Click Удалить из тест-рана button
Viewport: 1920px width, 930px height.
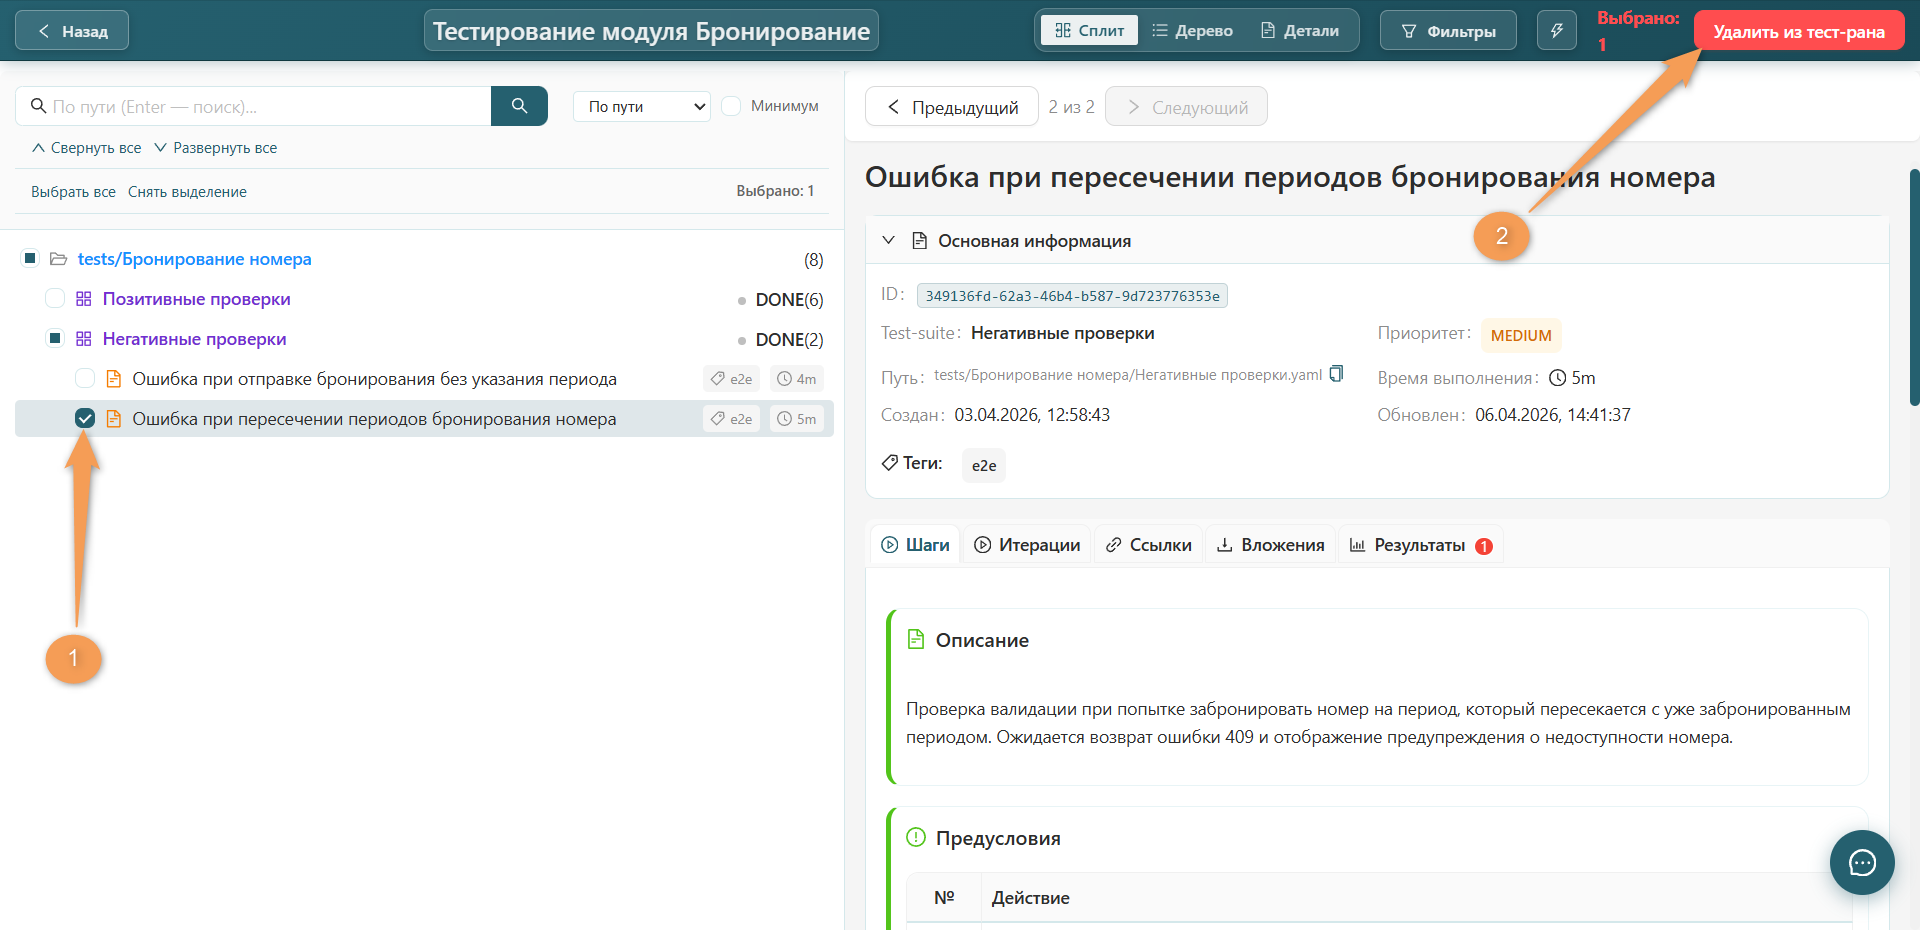(x=1799, y=31)
